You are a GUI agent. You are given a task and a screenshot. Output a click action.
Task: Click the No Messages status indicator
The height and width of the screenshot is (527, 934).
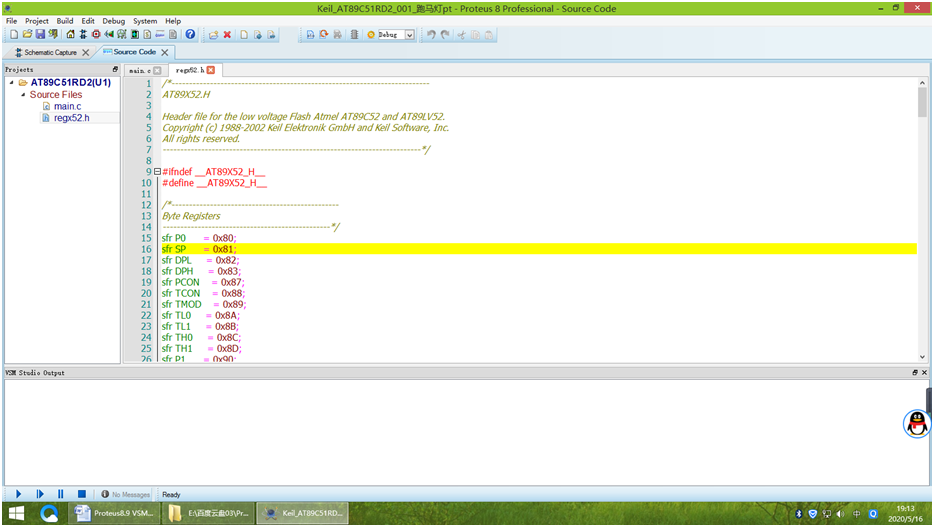[126, 494]
